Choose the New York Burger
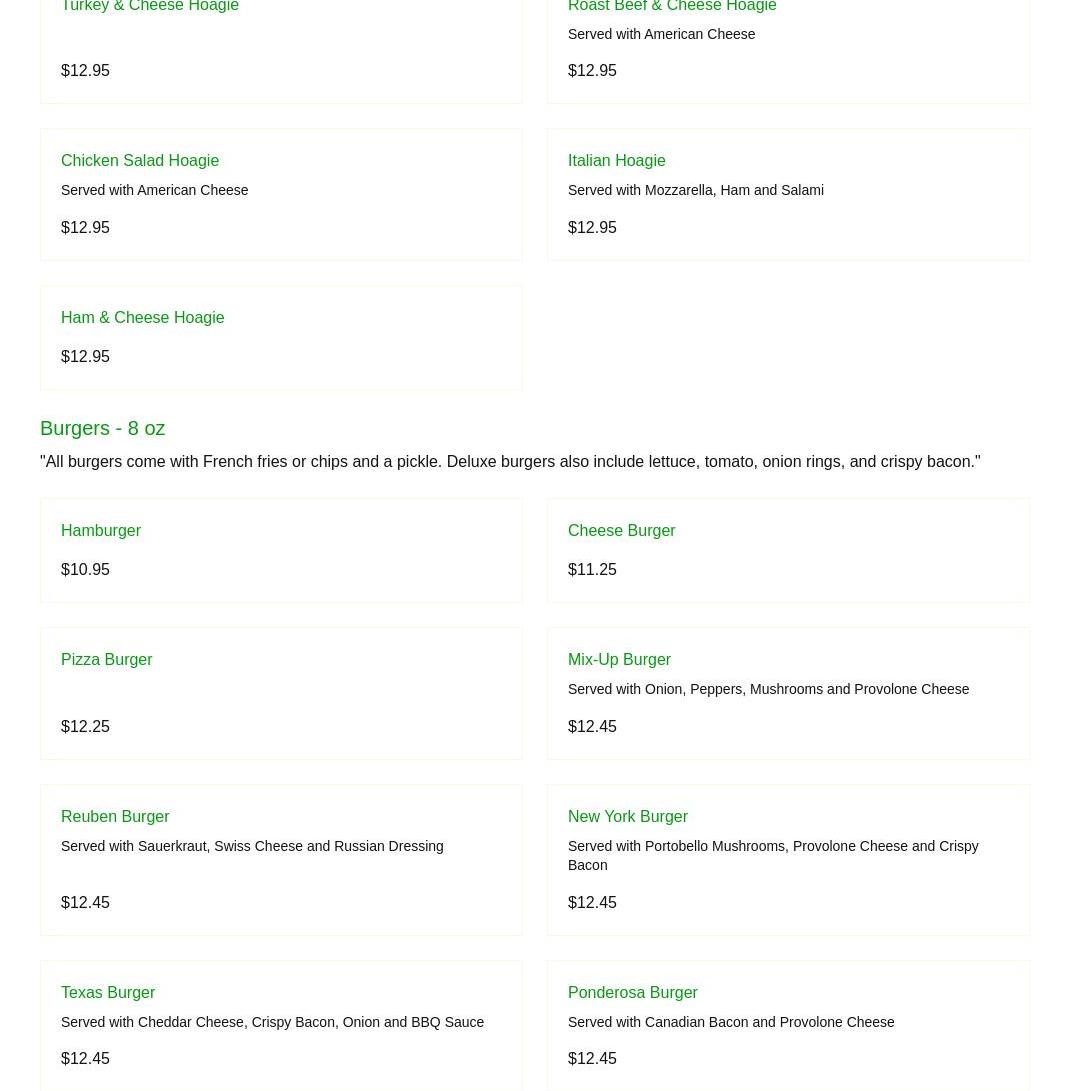 [627, 816]
